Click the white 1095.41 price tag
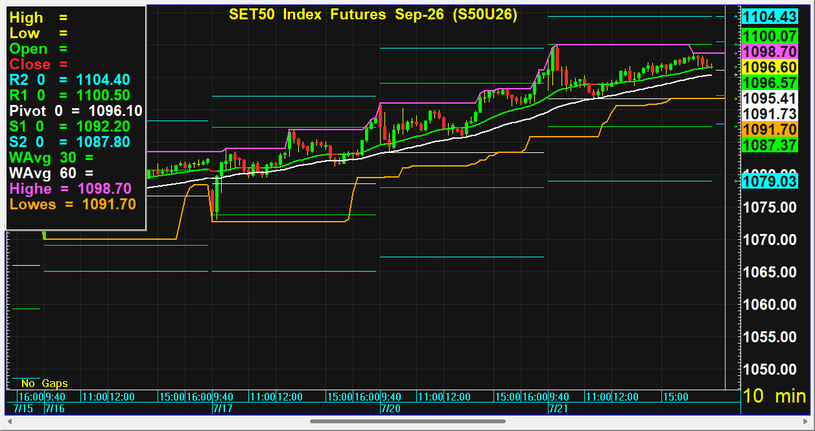The height and width of the screenshot is (431, 815). pos(770,98)
